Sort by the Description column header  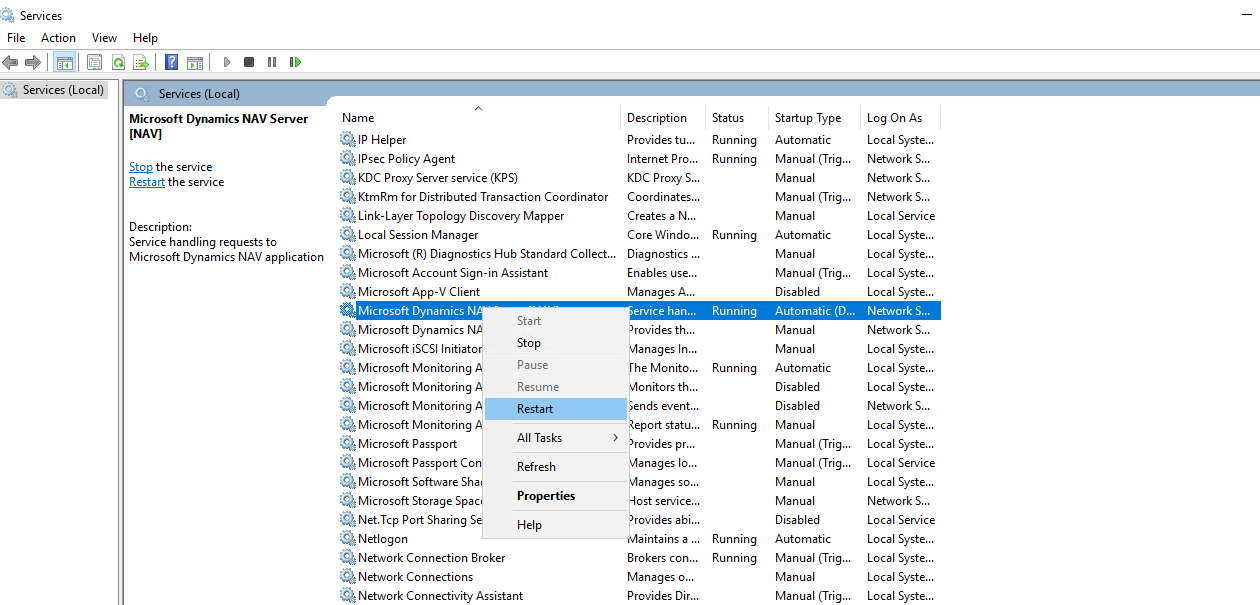click(663, 117)
